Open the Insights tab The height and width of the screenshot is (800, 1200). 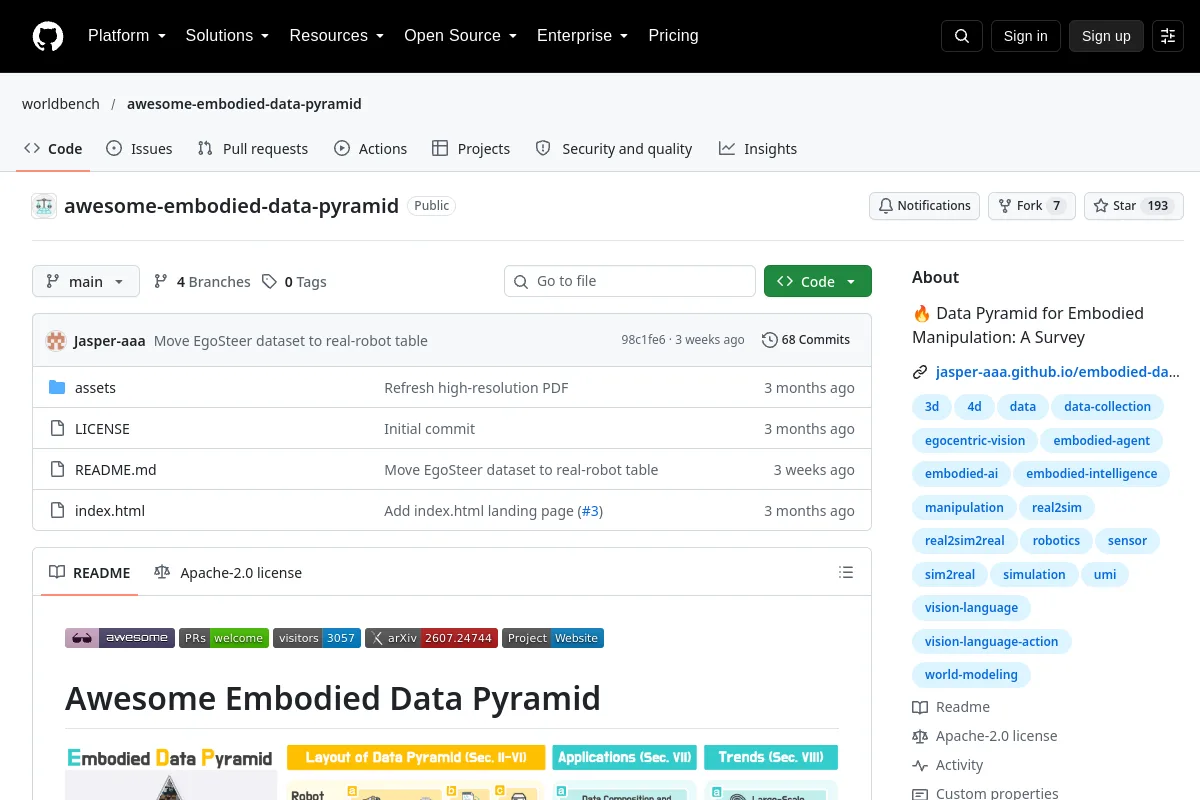click(x=758, y=149)
